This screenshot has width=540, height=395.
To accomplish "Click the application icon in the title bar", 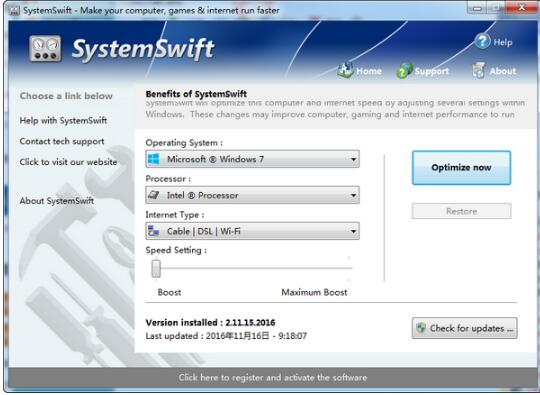I will tap(14, 10).
